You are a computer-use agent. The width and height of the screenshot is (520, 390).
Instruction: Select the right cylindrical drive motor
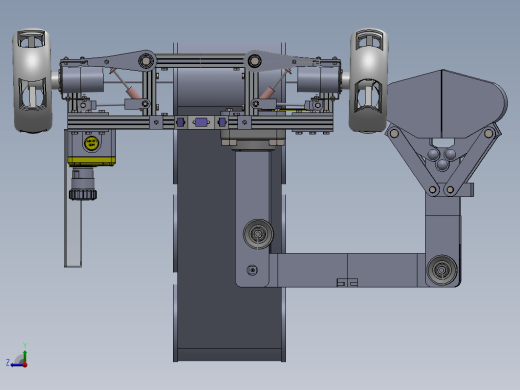[x=318, y=79]
